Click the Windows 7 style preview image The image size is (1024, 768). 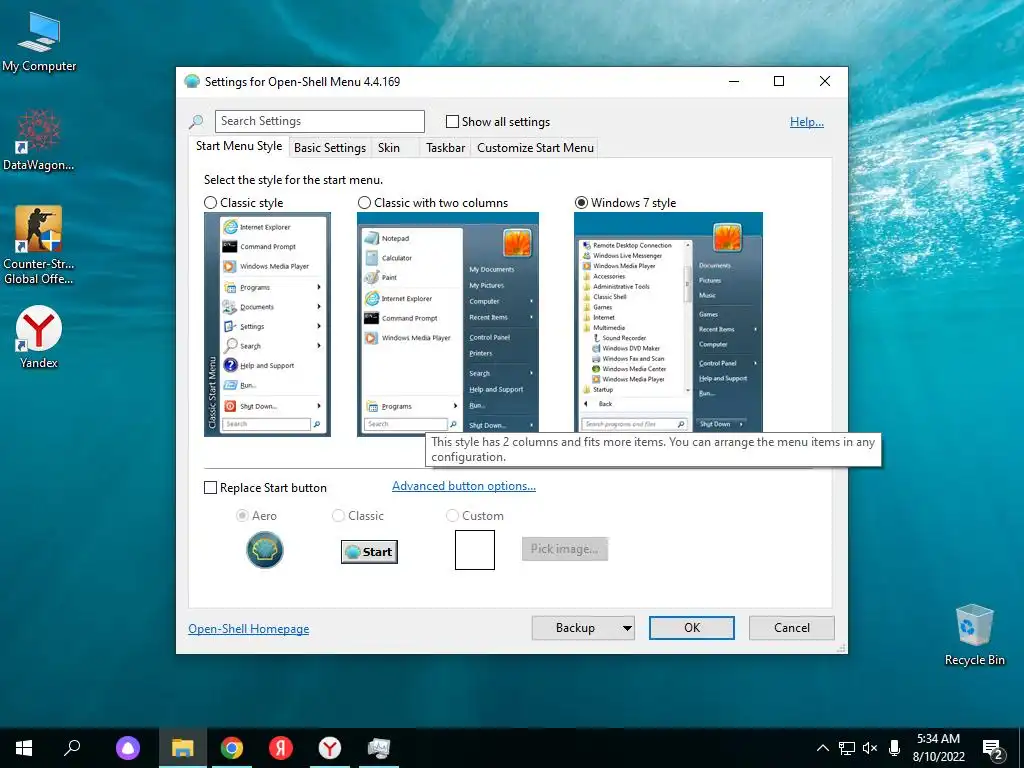(x=668, y=322)
